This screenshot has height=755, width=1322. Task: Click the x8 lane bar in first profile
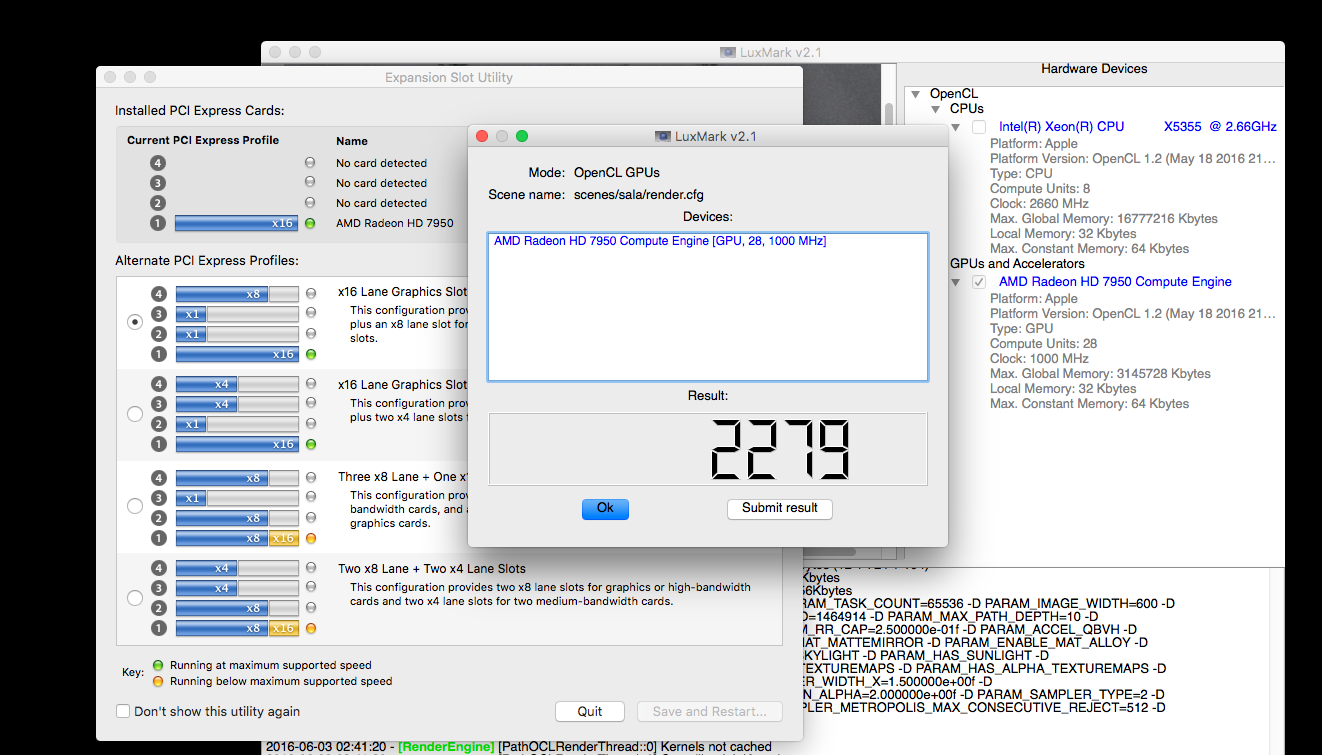[222, 294]
